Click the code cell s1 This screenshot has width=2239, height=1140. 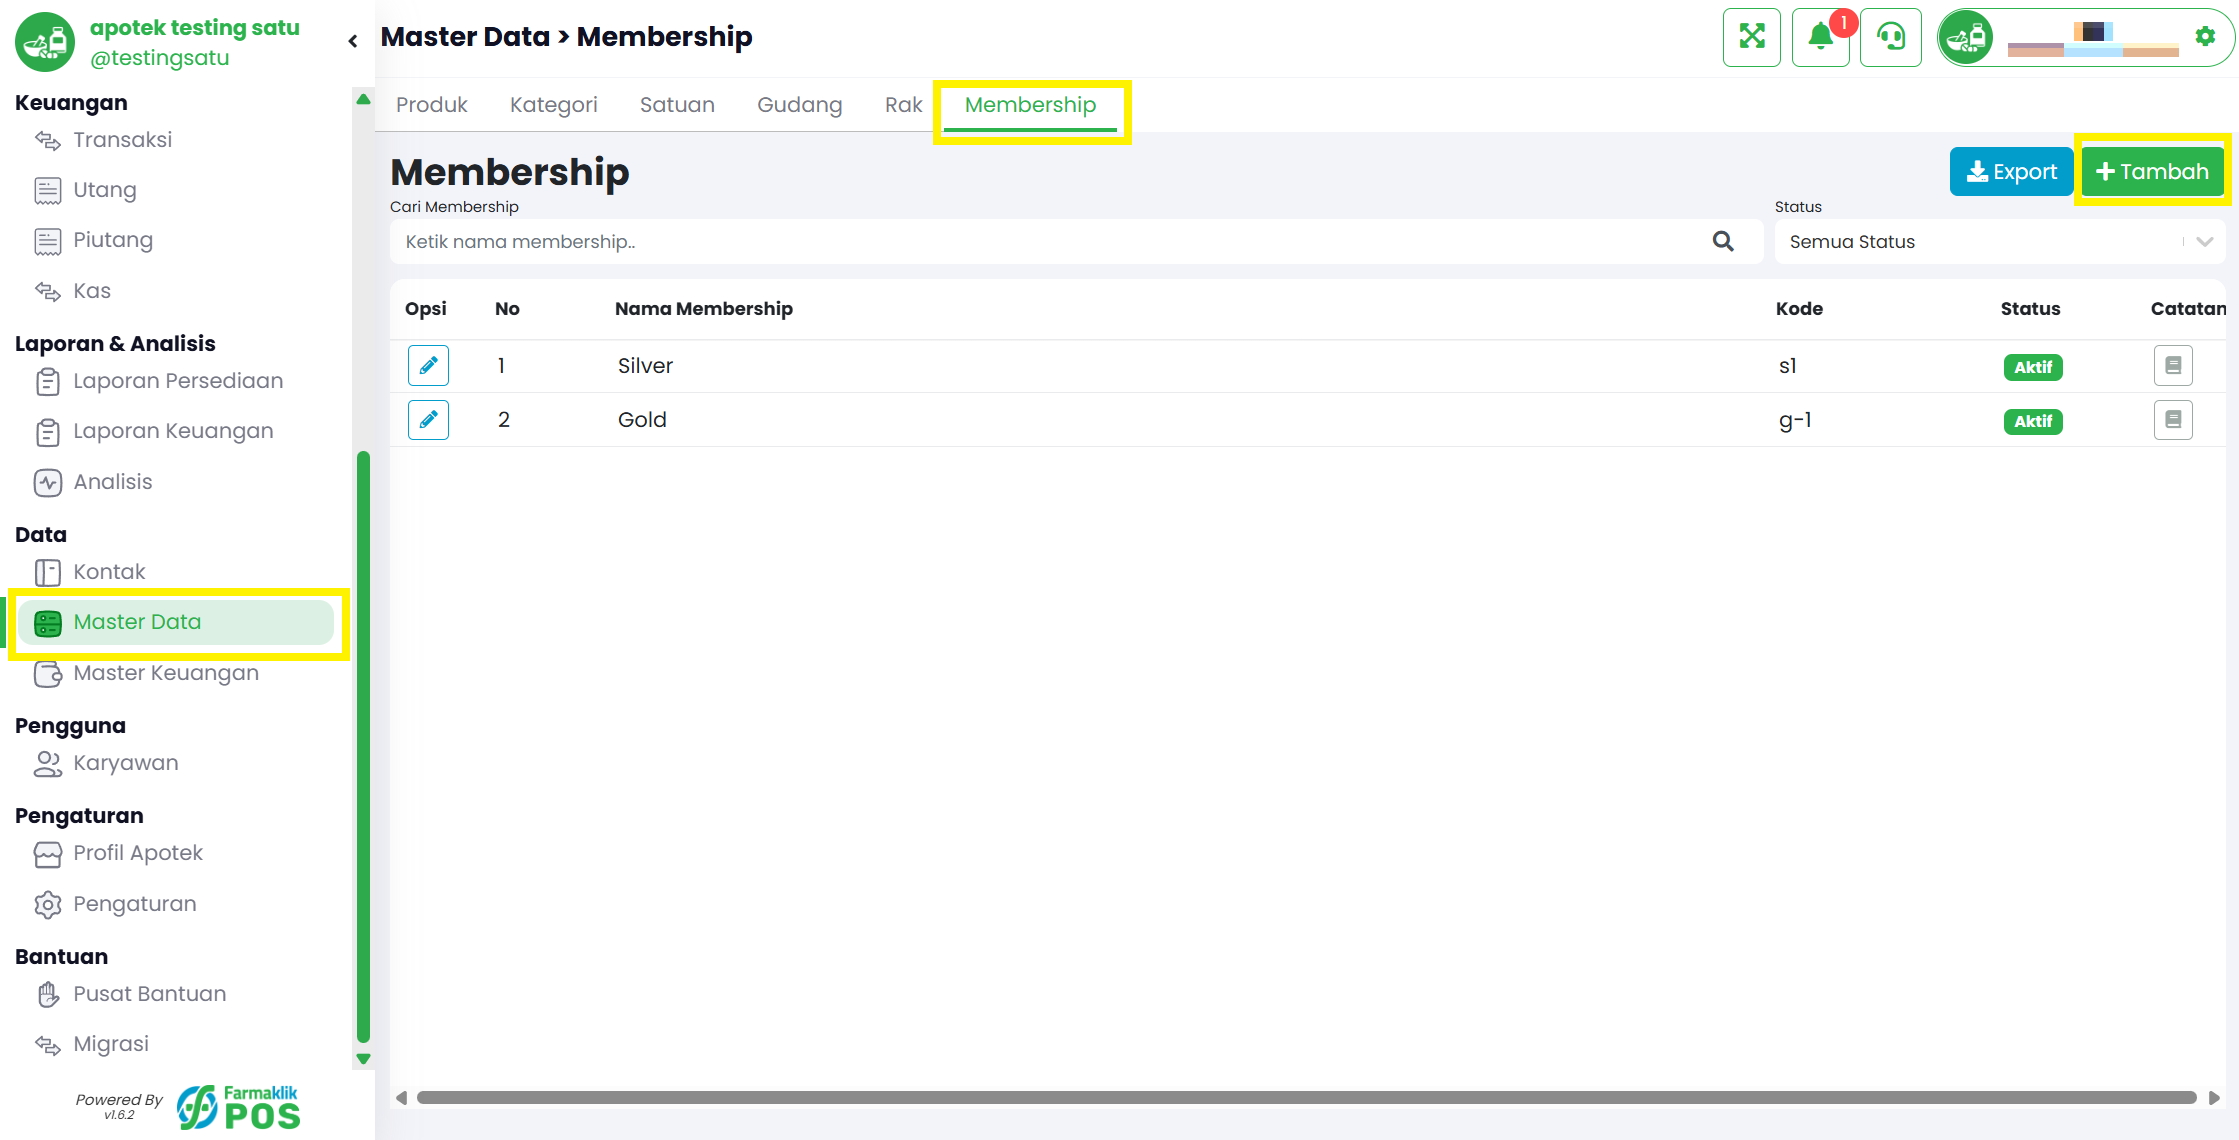coord(1787,366)
